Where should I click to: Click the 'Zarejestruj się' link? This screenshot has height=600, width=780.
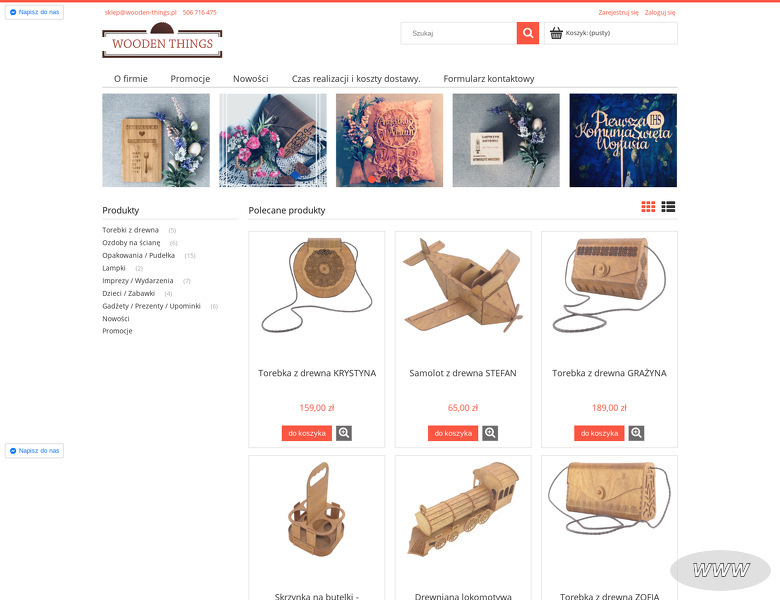(618, 12)
